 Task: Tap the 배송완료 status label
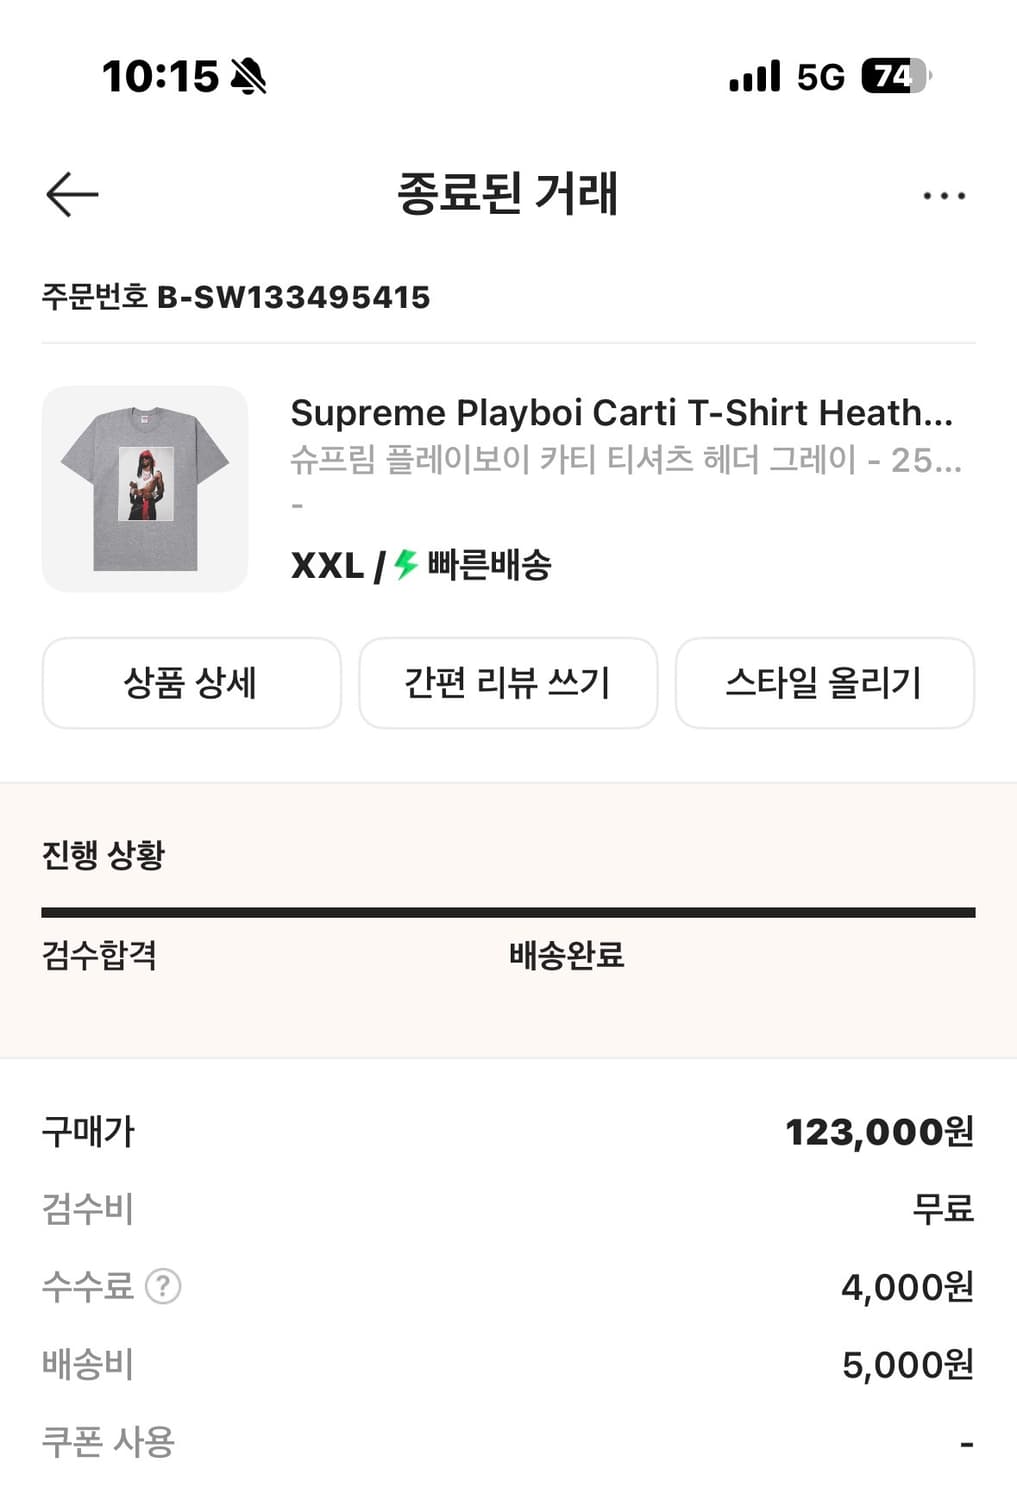tap(566, 956)
